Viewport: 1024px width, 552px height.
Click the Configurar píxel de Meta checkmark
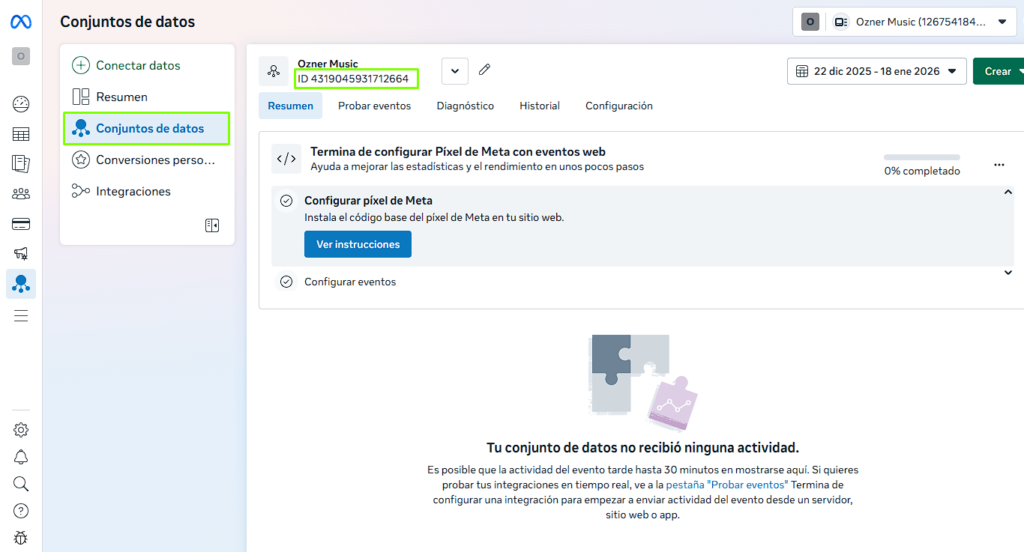coord(286,201)
